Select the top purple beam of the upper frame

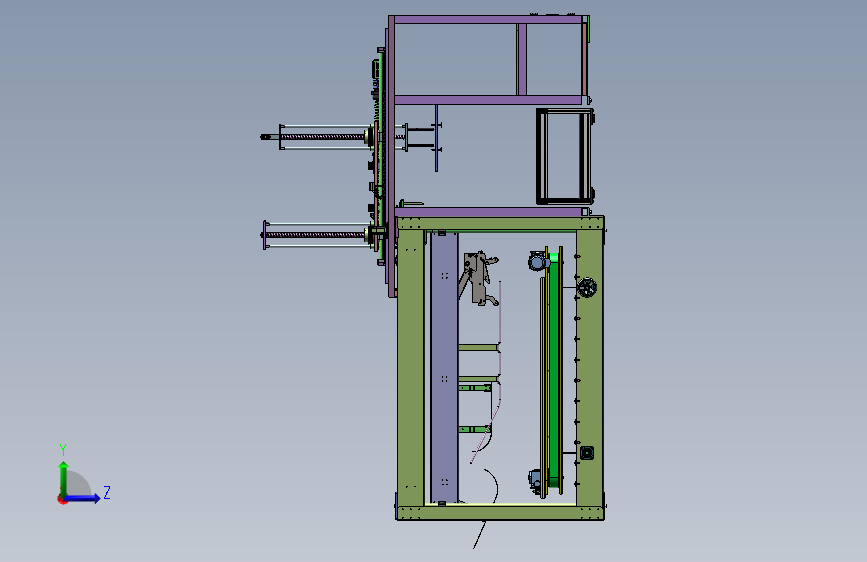488,19
